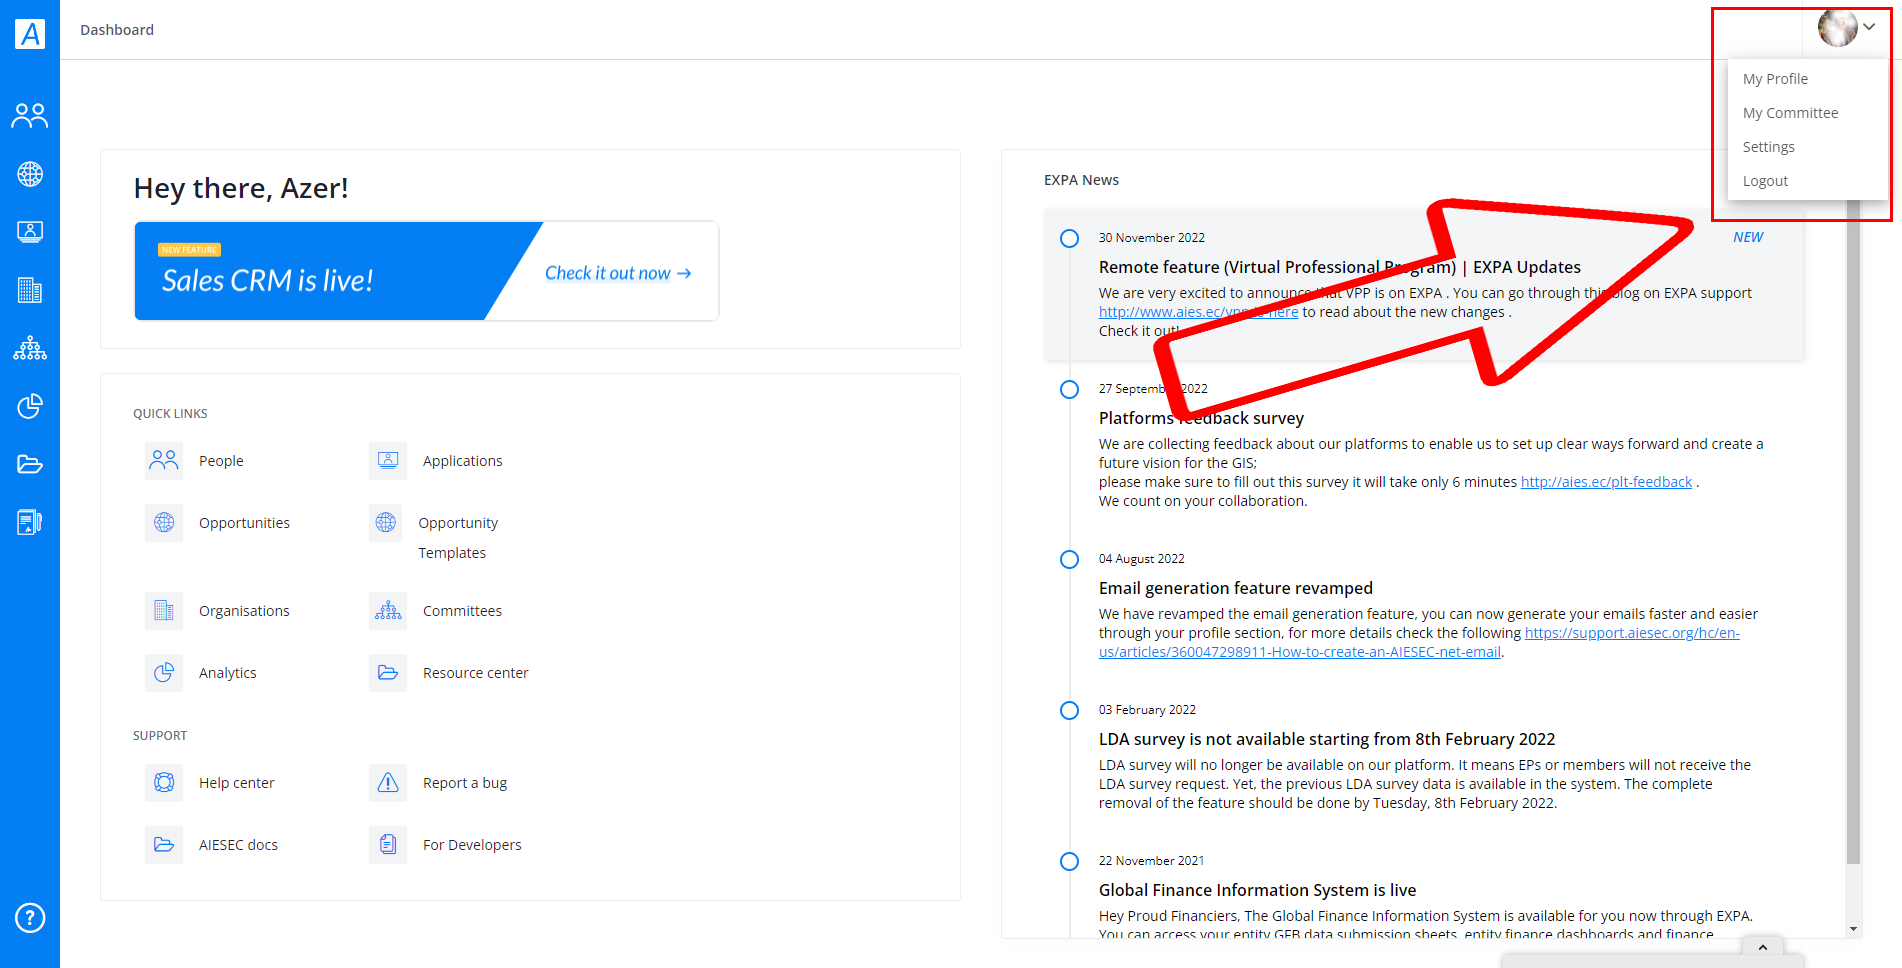Click Applications quick link icon
The image size is (1902, 968).
click(x=388, y=461)
